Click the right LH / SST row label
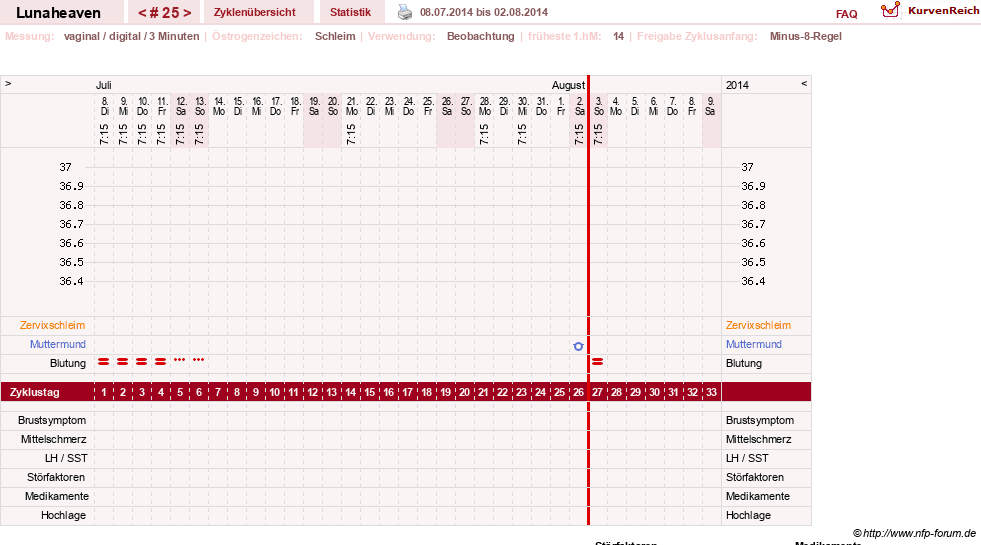This screenshot has width=981, height=545. pyautogui.click(x=747, y=458)
